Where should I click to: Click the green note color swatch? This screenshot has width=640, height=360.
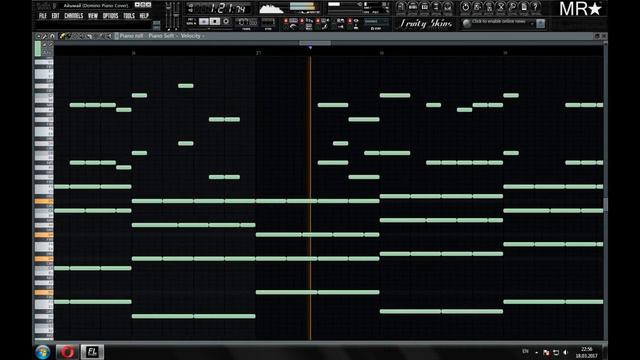click(38, 49)
